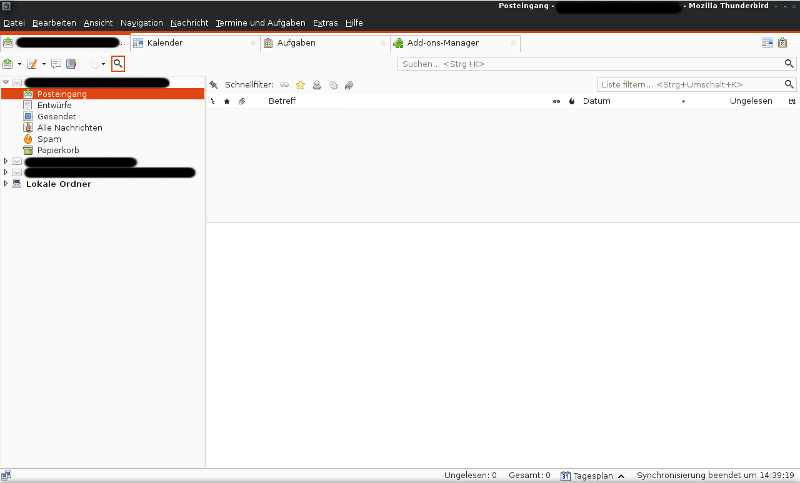The height and width of the screenshot is (483, 800).
Task: Click the online status icon in the status bar
Action: coord(6,476)
